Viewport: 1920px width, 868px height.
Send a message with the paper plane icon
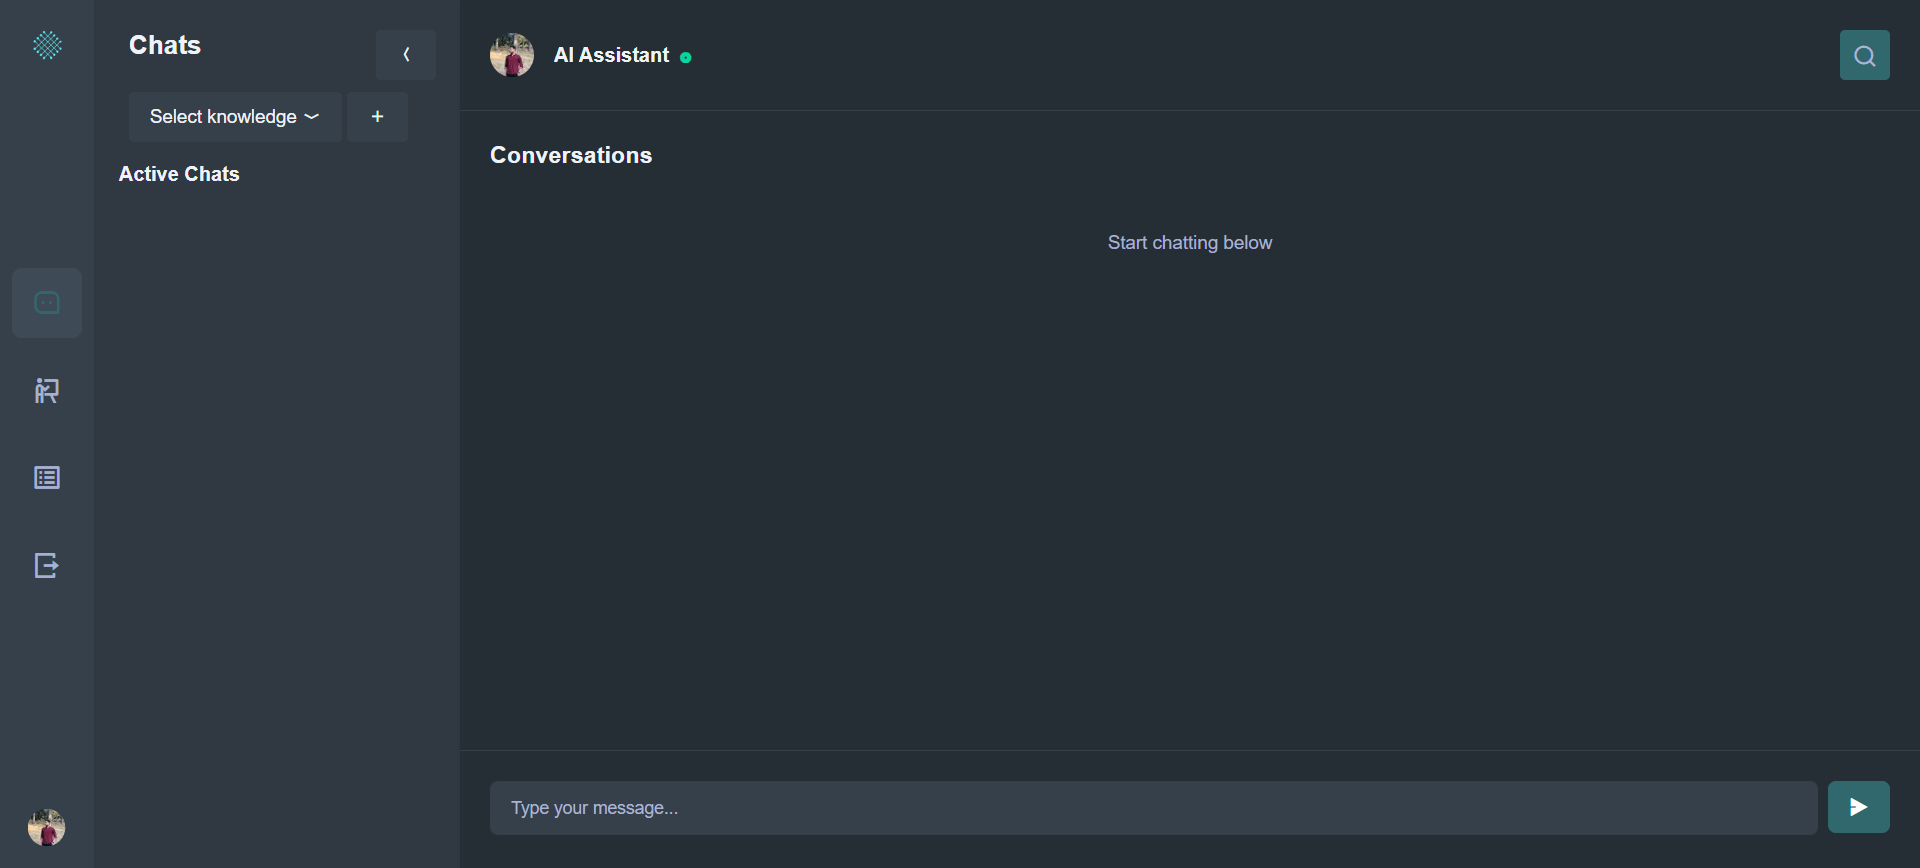pyautogui.click(x=1857, y=807)
